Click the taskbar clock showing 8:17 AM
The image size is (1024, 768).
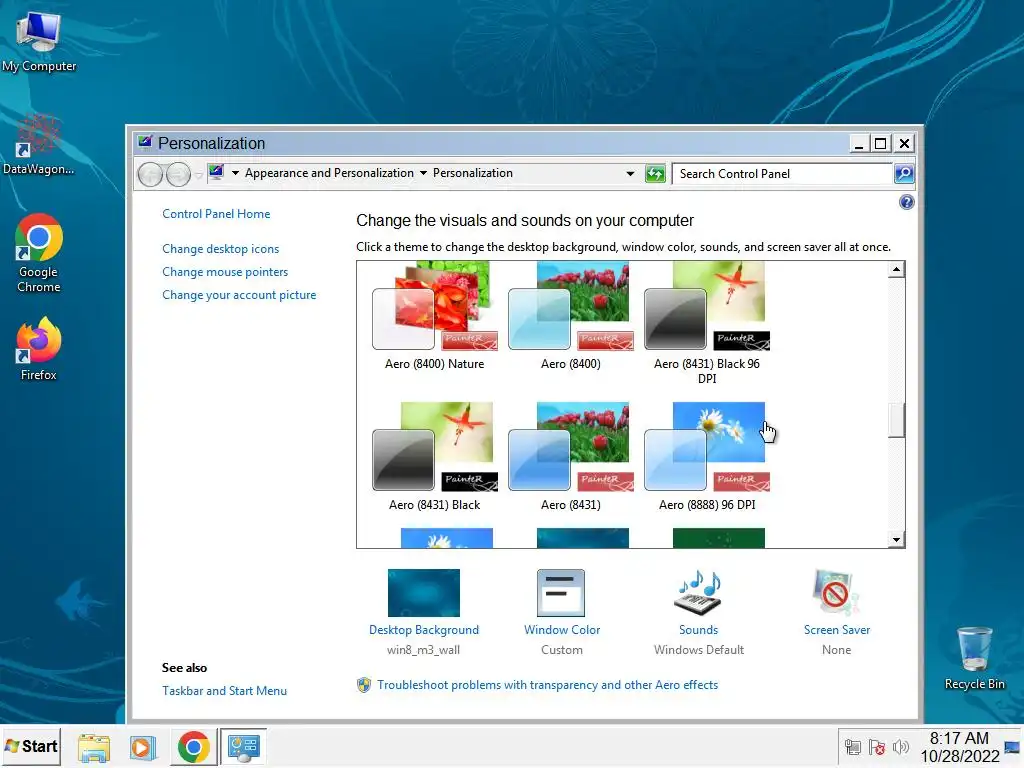[x=959, y=747]
